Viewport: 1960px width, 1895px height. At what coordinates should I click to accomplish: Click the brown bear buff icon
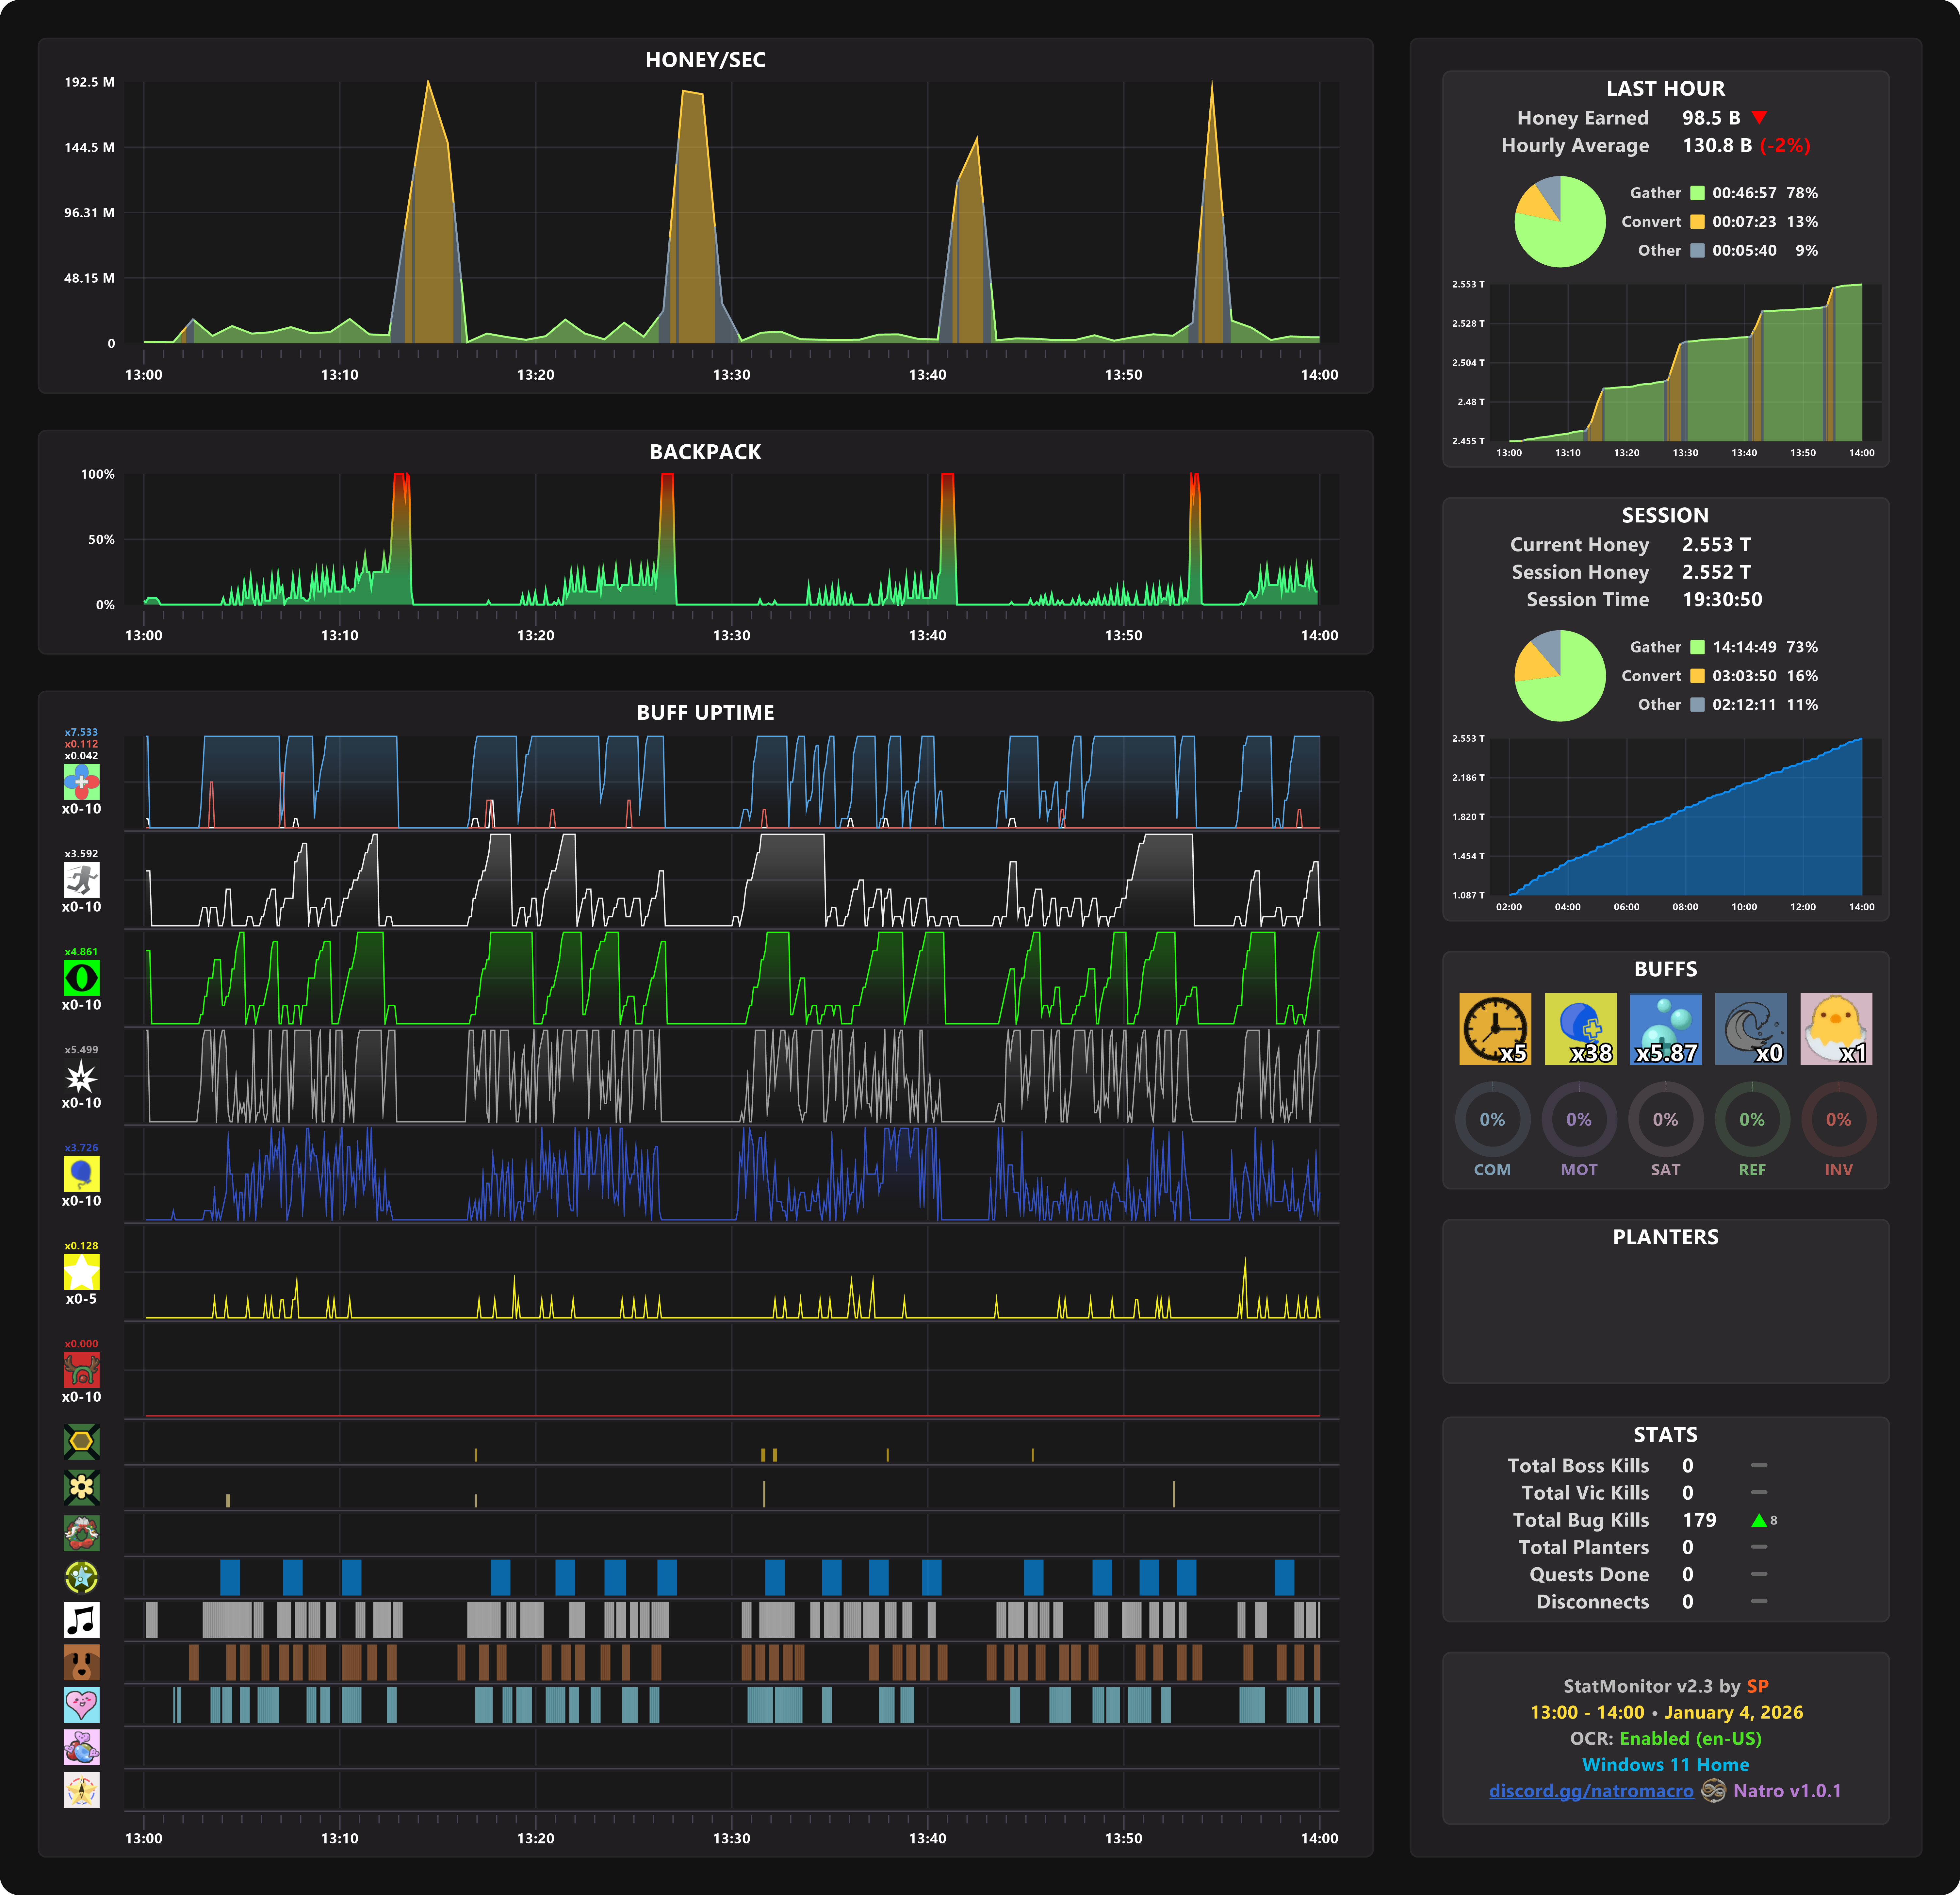(81, 1662)
